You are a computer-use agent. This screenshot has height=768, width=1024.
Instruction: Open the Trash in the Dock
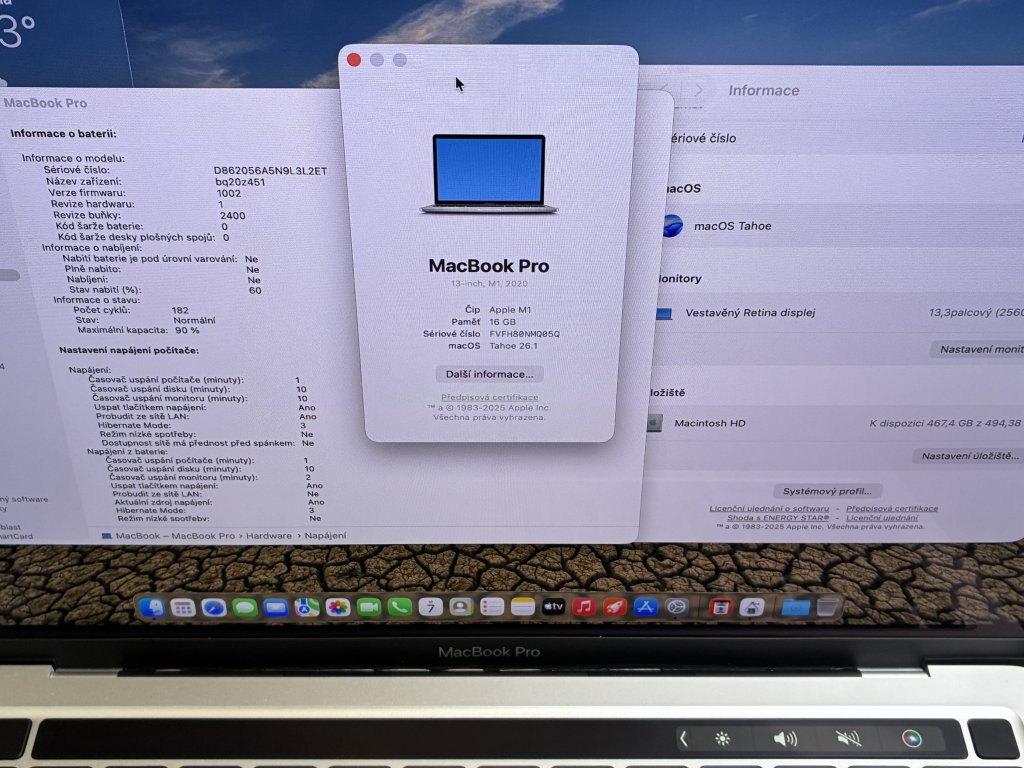pyautogui.click(x=827, y=606)
